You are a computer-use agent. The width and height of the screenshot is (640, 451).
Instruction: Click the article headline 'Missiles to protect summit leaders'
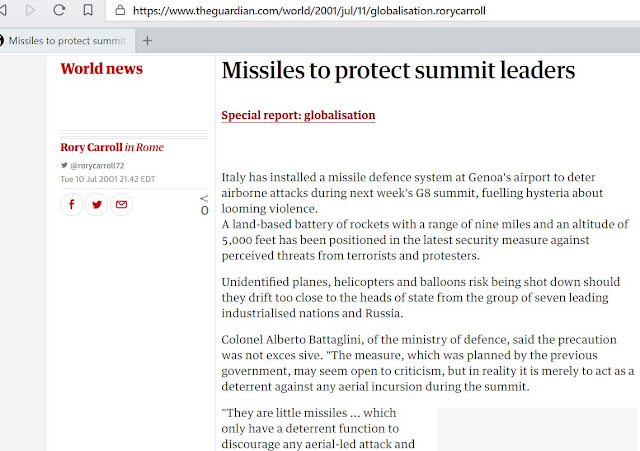[x=398, y=71]
